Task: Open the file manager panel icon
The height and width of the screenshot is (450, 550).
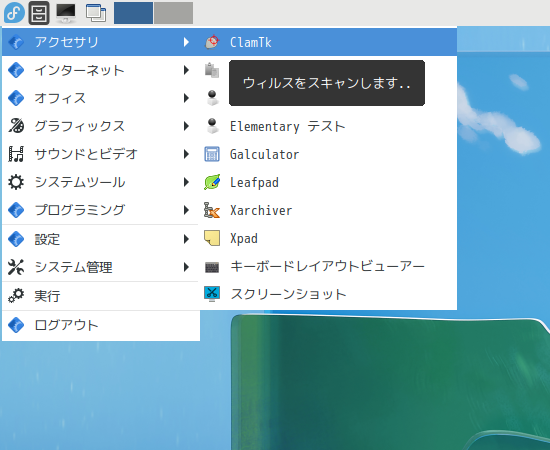Action: [x=39, y=13]
